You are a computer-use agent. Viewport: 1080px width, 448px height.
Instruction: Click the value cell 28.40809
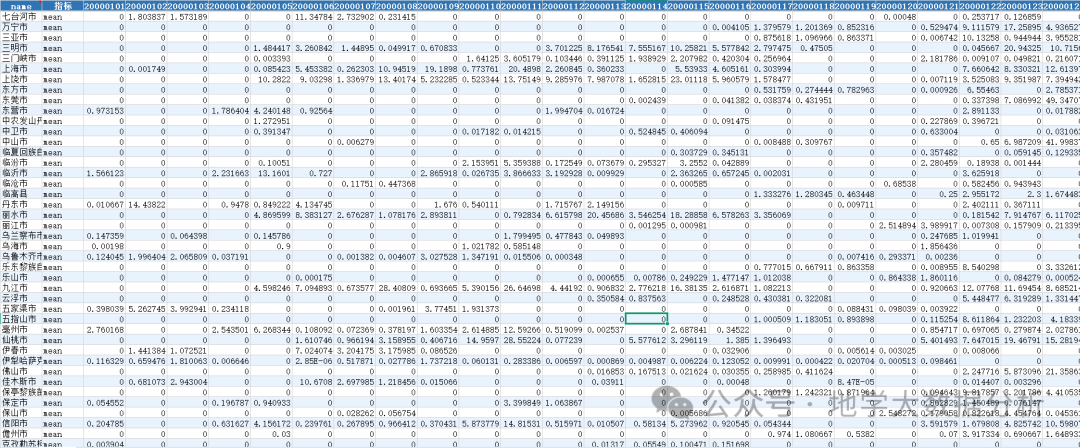[395, 287]
